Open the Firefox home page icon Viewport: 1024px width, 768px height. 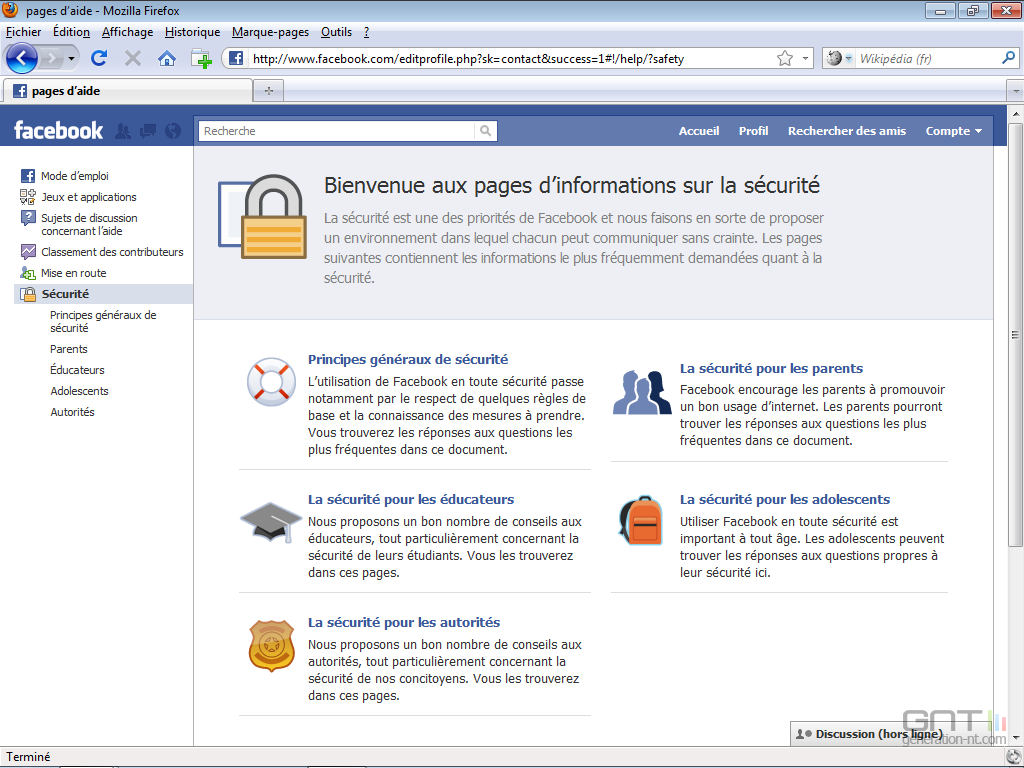tap(167, 59)
